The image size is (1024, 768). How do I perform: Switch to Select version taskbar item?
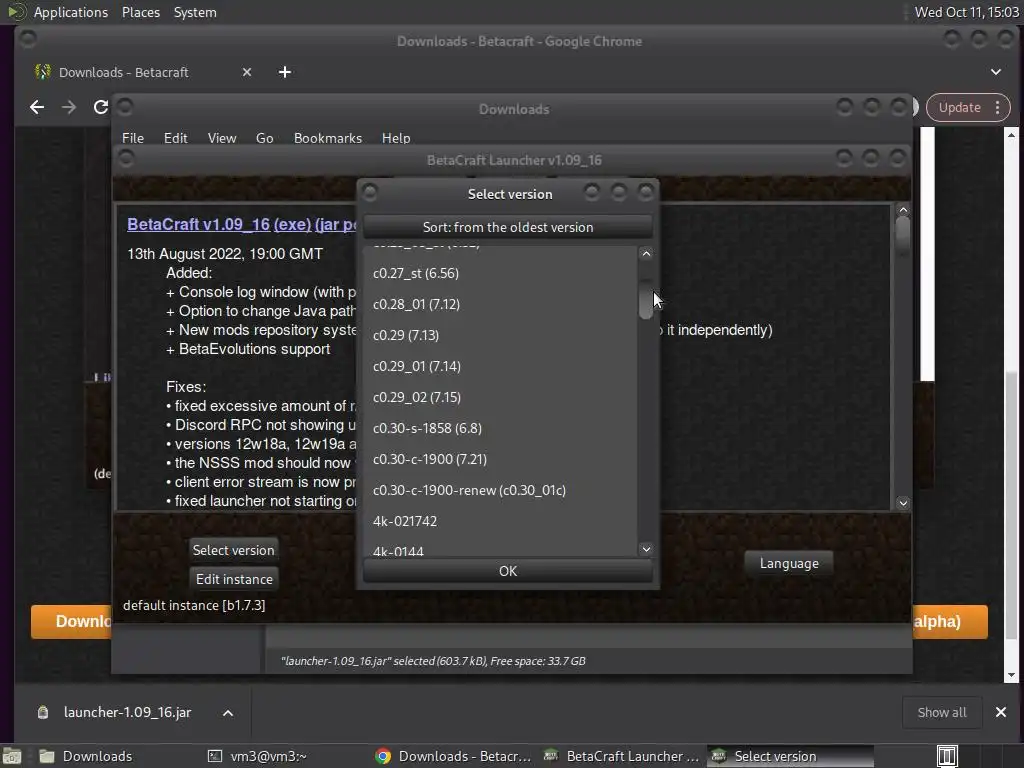point(790,756)
